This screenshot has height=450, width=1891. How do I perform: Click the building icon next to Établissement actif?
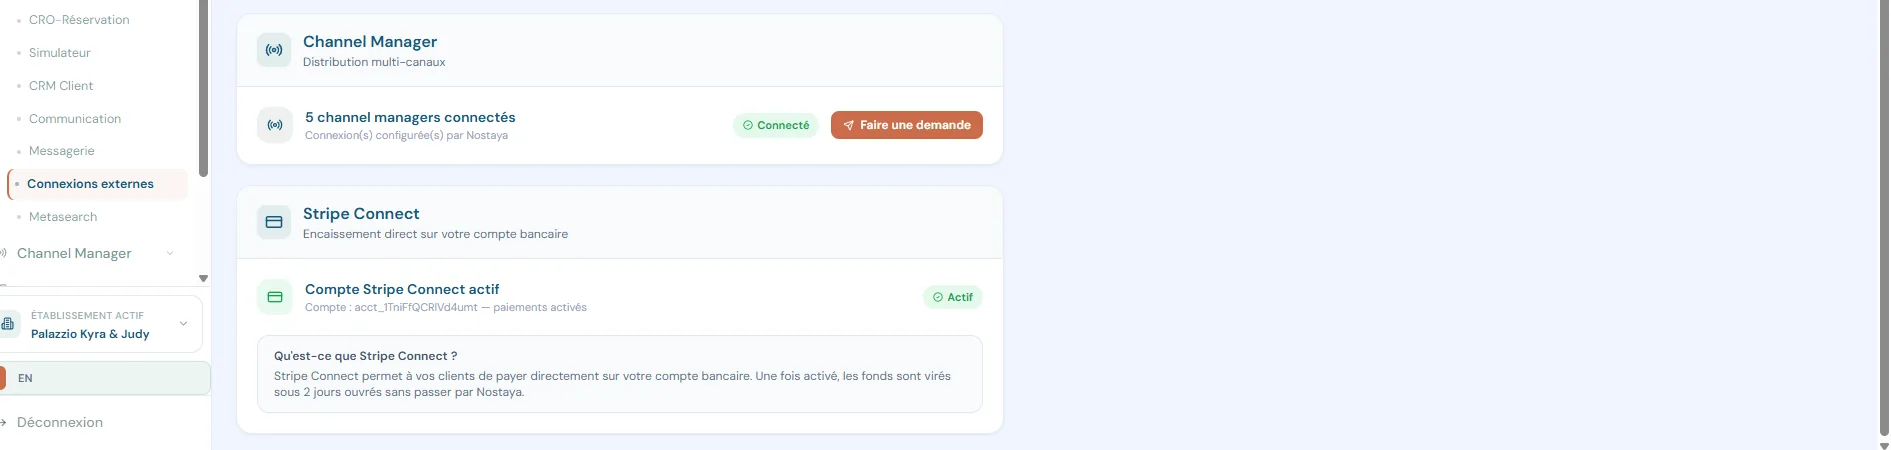pos(8,324)
